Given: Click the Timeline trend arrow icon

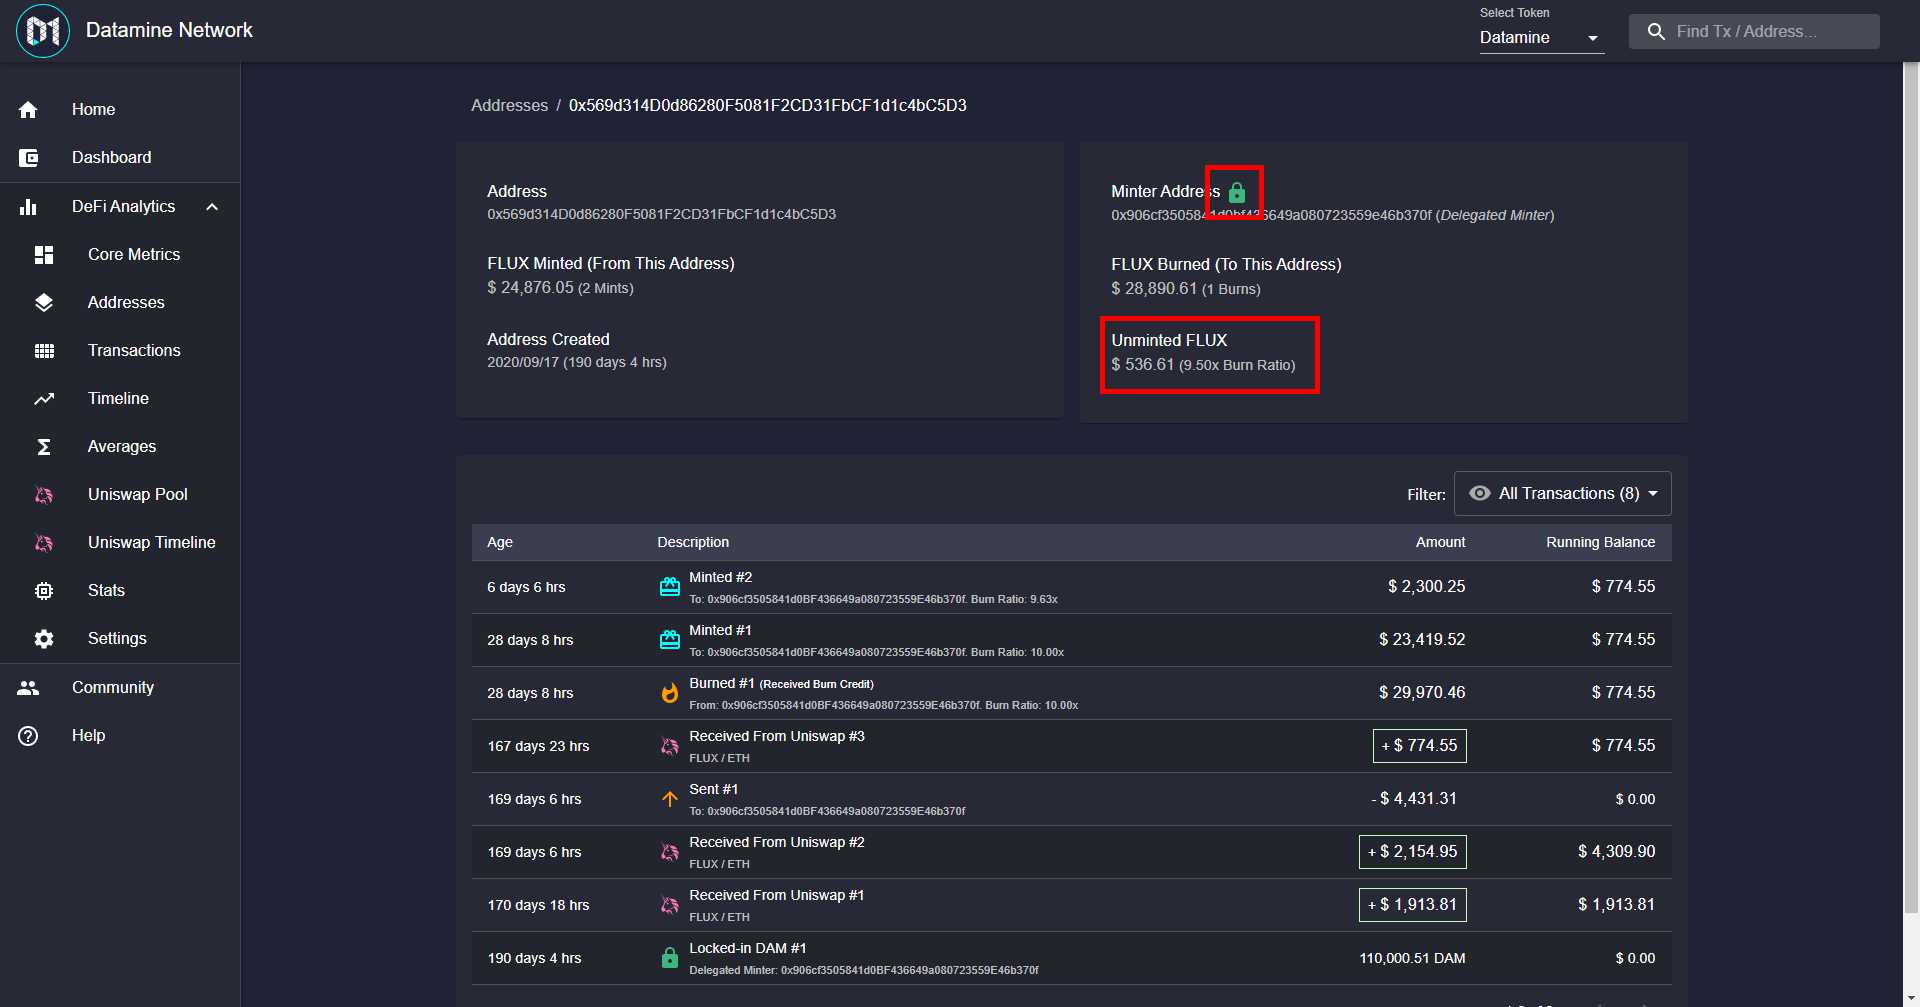Looking at the screenshot, I should pyautogui.click(x=44, y=399).
